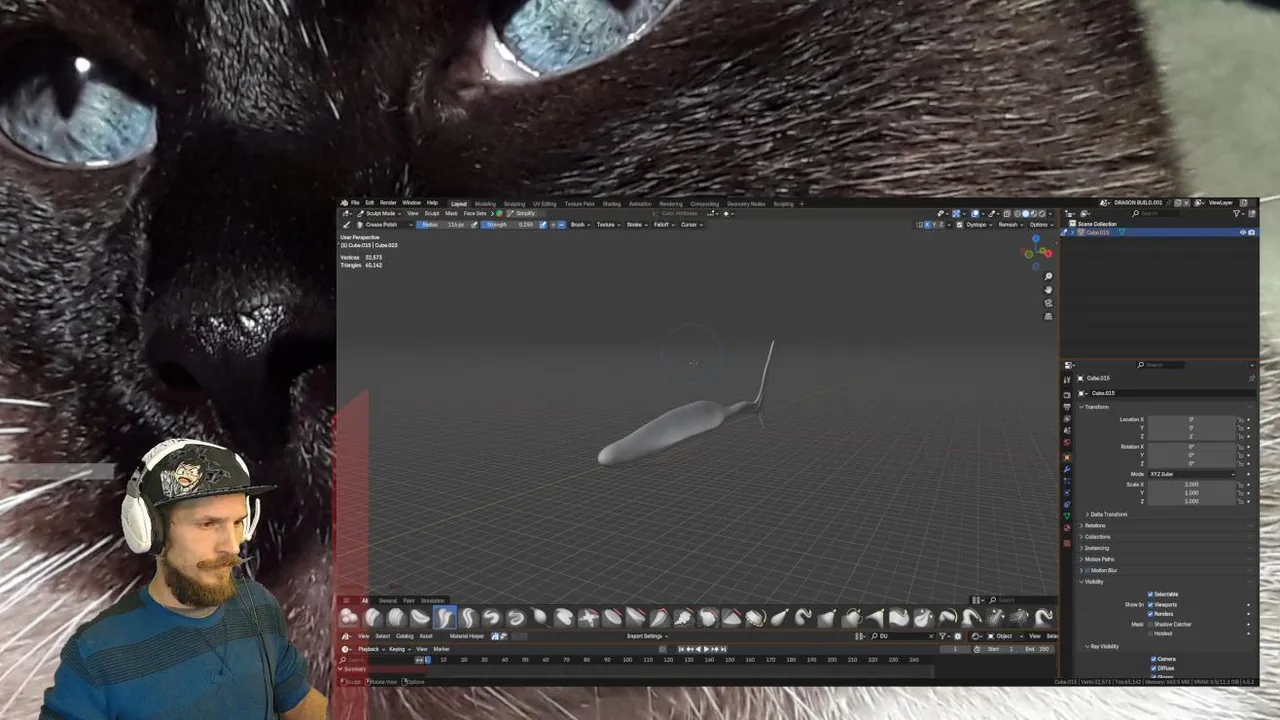This screenshot has height=720, width=1280.
Task: Click the Blender logo in top menu bar
Action: [344, 203]
